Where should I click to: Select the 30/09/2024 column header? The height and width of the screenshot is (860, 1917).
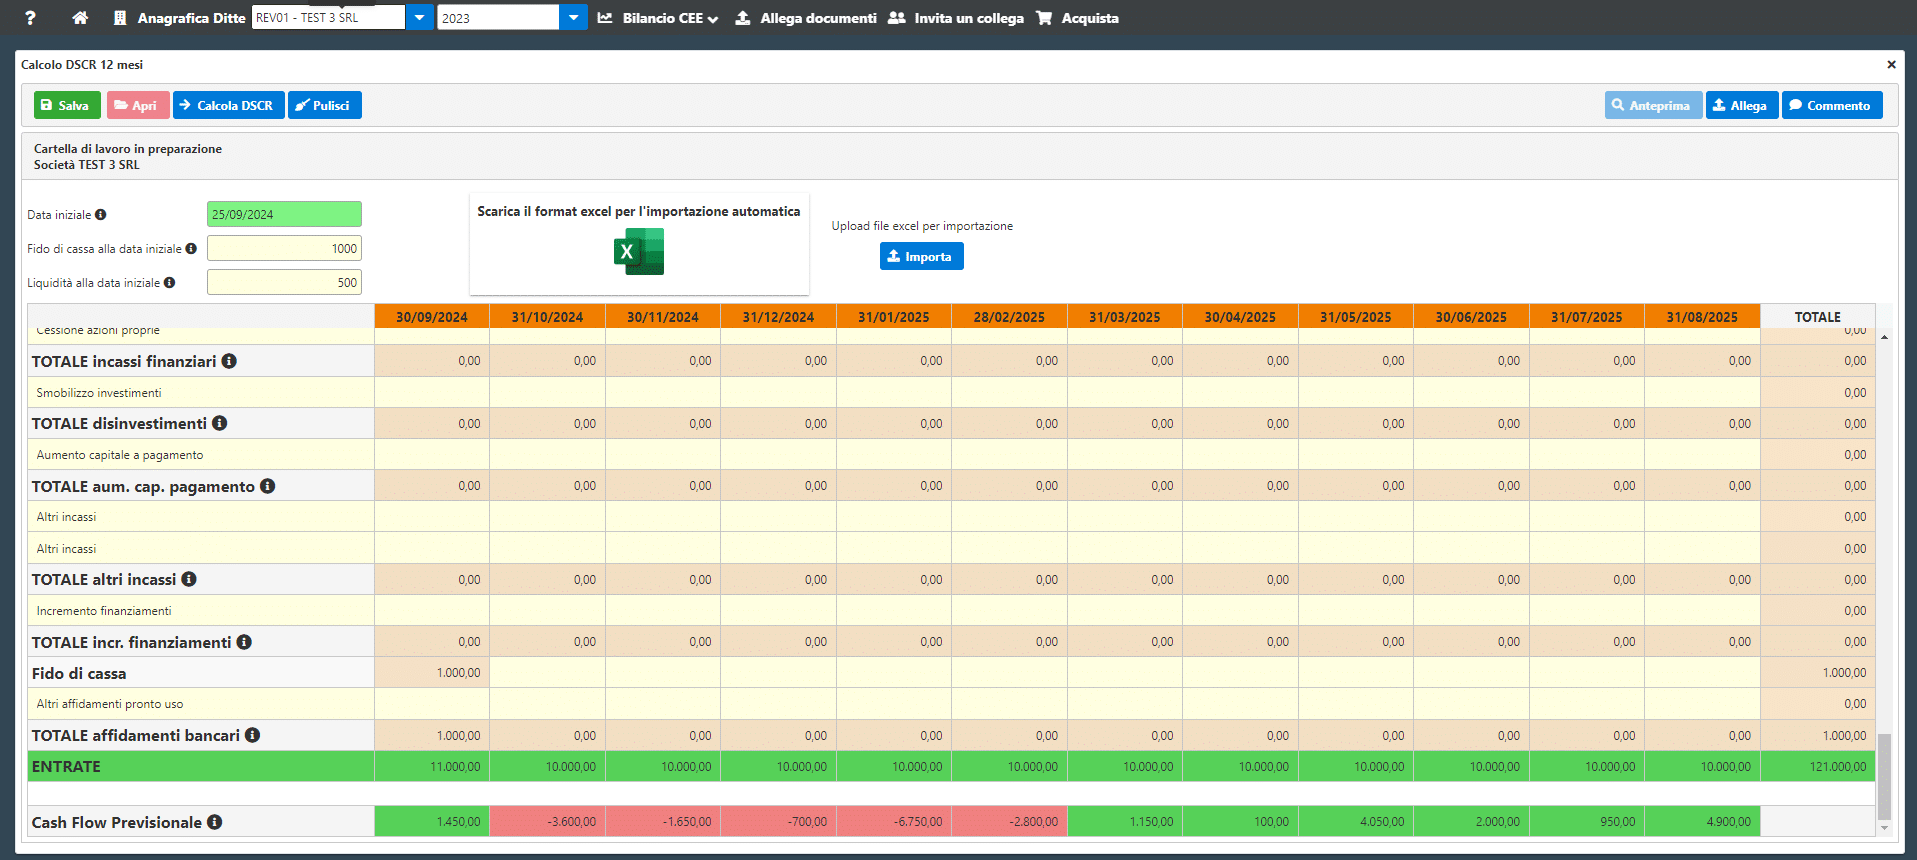[432, 316]
